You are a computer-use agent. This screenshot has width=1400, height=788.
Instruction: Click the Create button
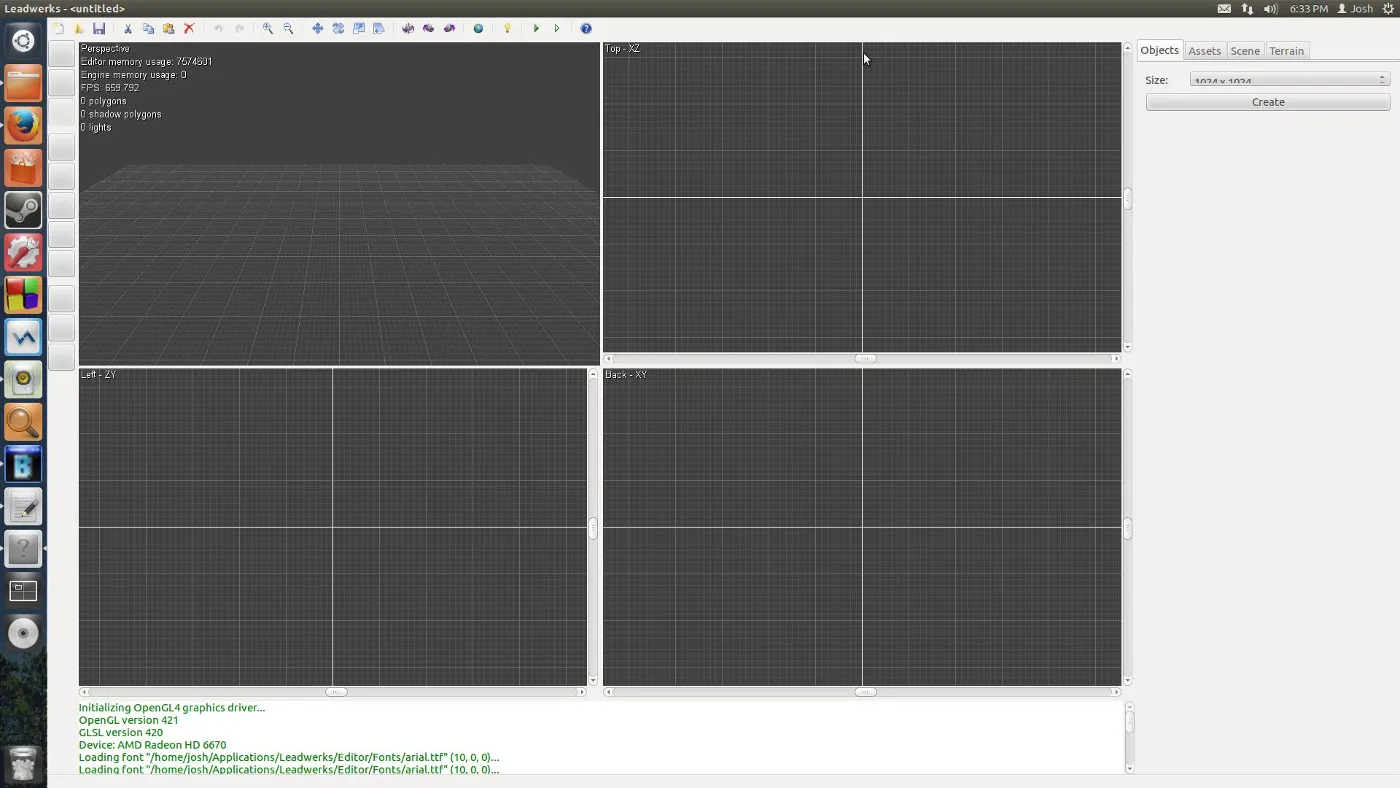pos(1267,102)
